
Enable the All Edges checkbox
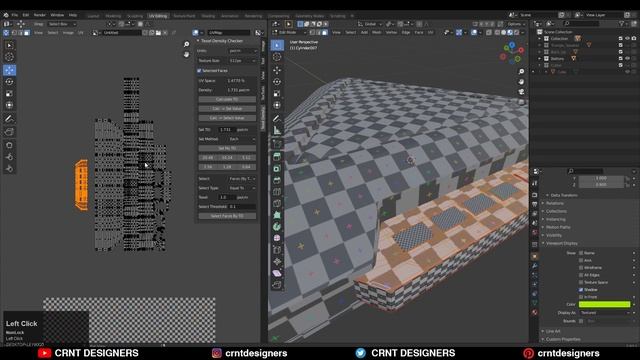pyautogui.click(x=581, y=275)
